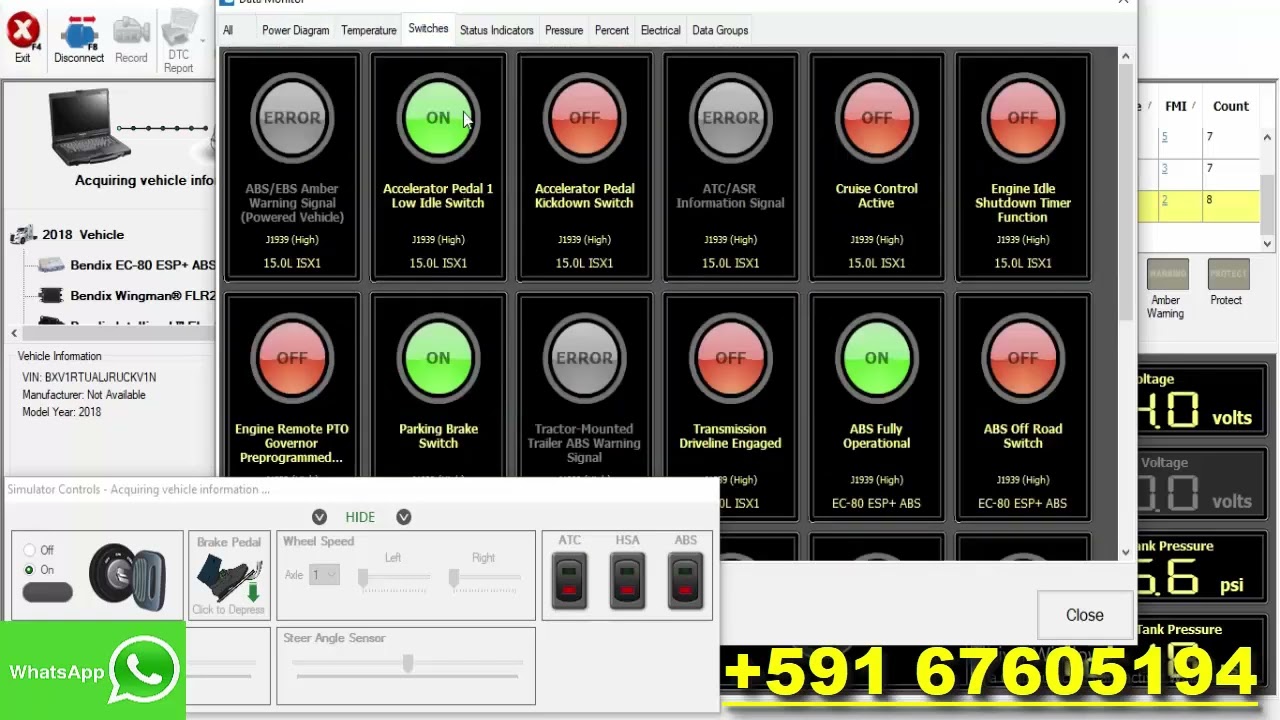Click the Exit toolbar icon
Image resolution: width=1280 pixels, height=720 pixels.
22,38
